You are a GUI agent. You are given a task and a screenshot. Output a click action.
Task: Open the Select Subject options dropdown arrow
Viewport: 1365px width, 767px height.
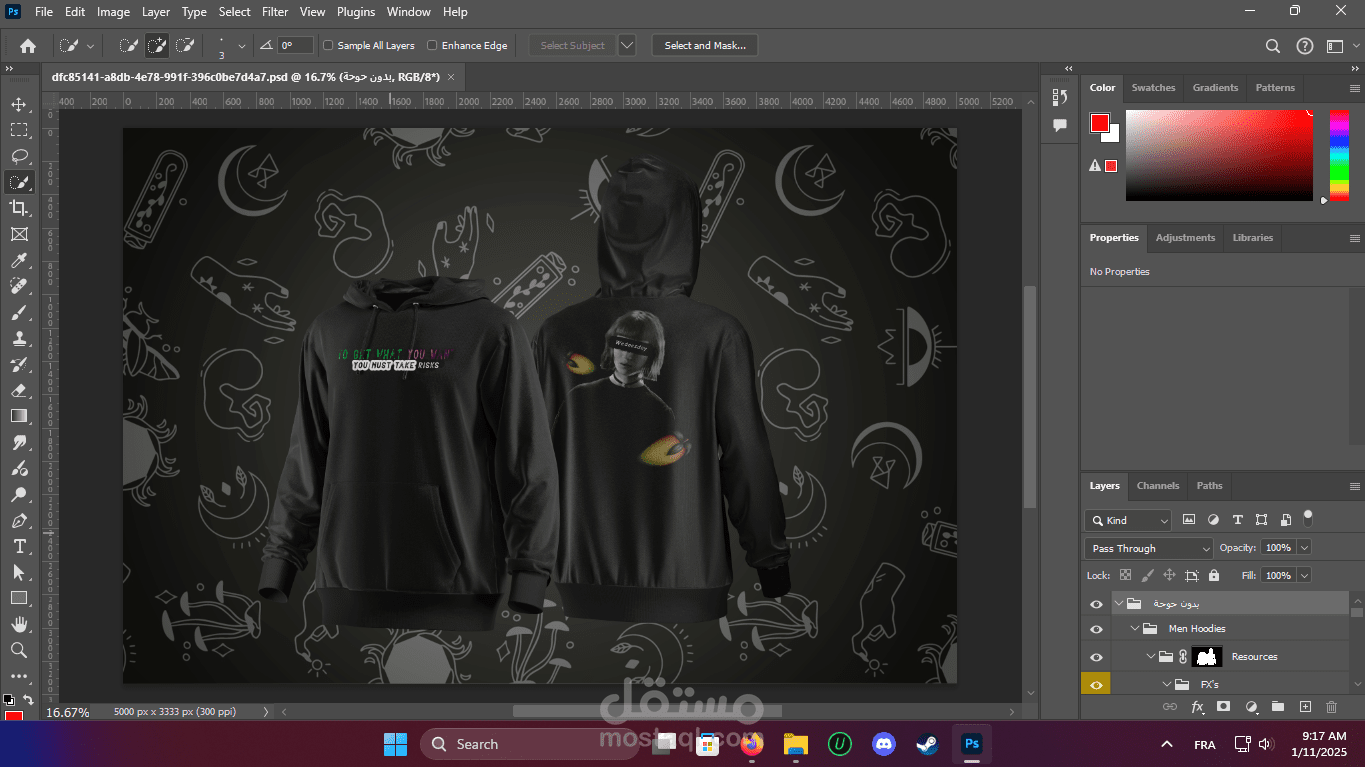(x=627, y=45)
